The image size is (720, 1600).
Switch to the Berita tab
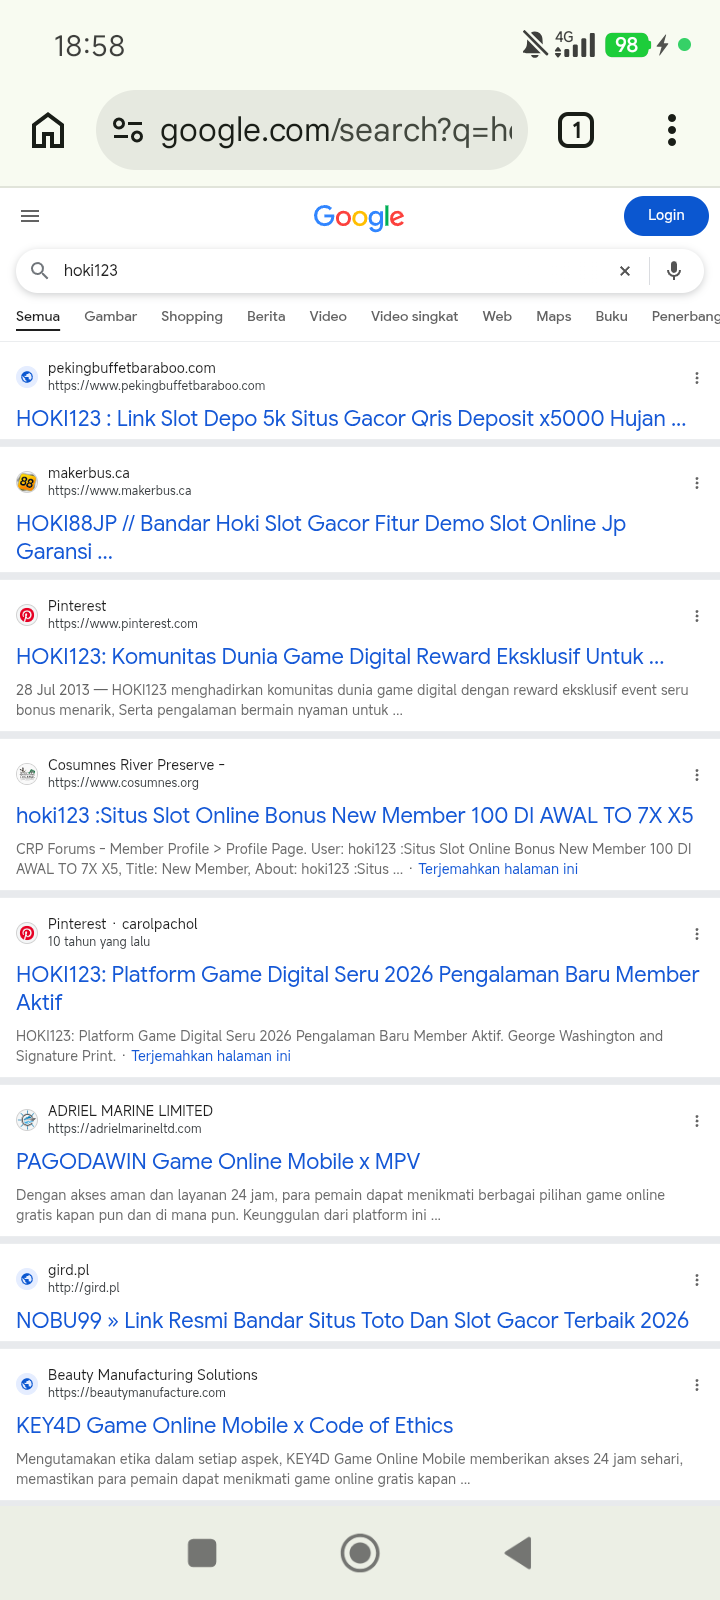[266, 316]
